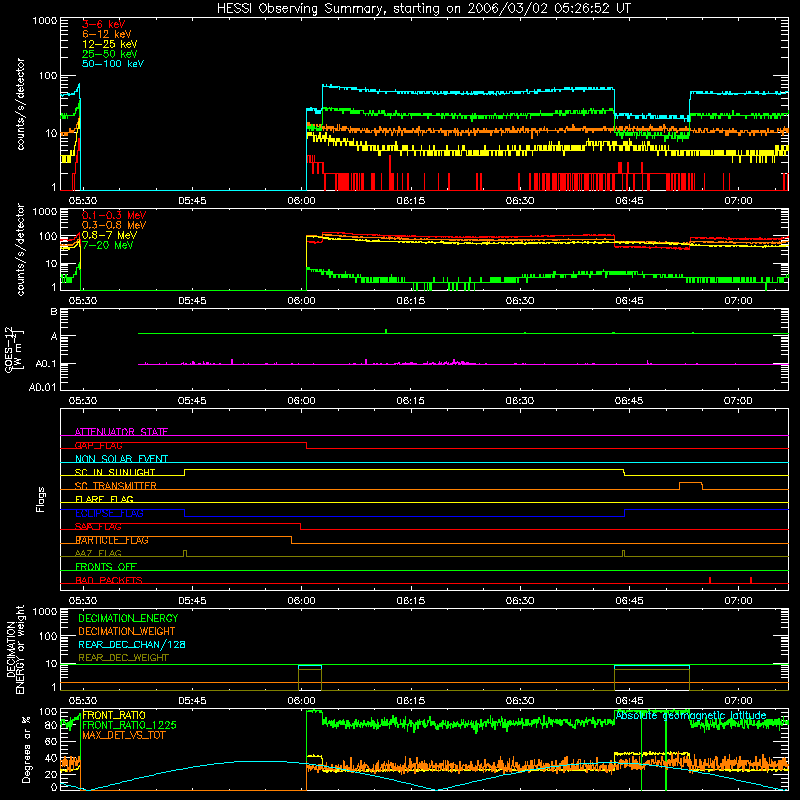Pick the GAP_FLAG label
The width and height of the screenshot is (800, 800).
(x=99, y=445)
